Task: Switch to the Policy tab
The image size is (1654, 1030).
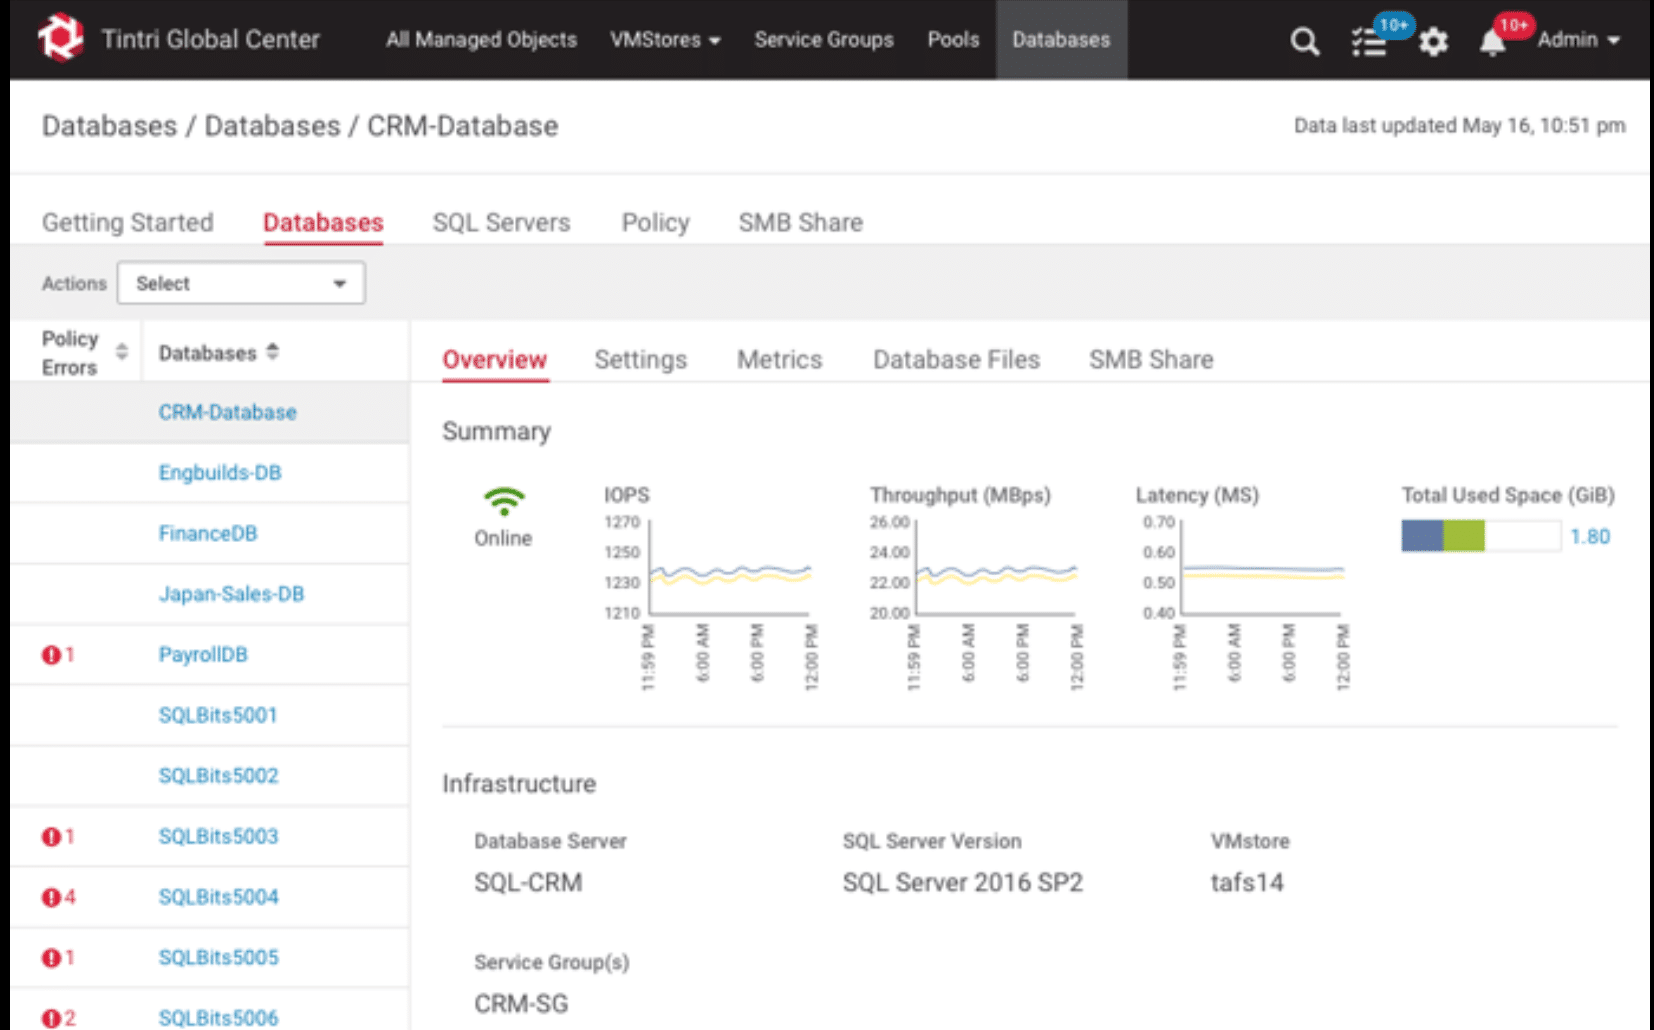Action: click(x=655, y=222)
